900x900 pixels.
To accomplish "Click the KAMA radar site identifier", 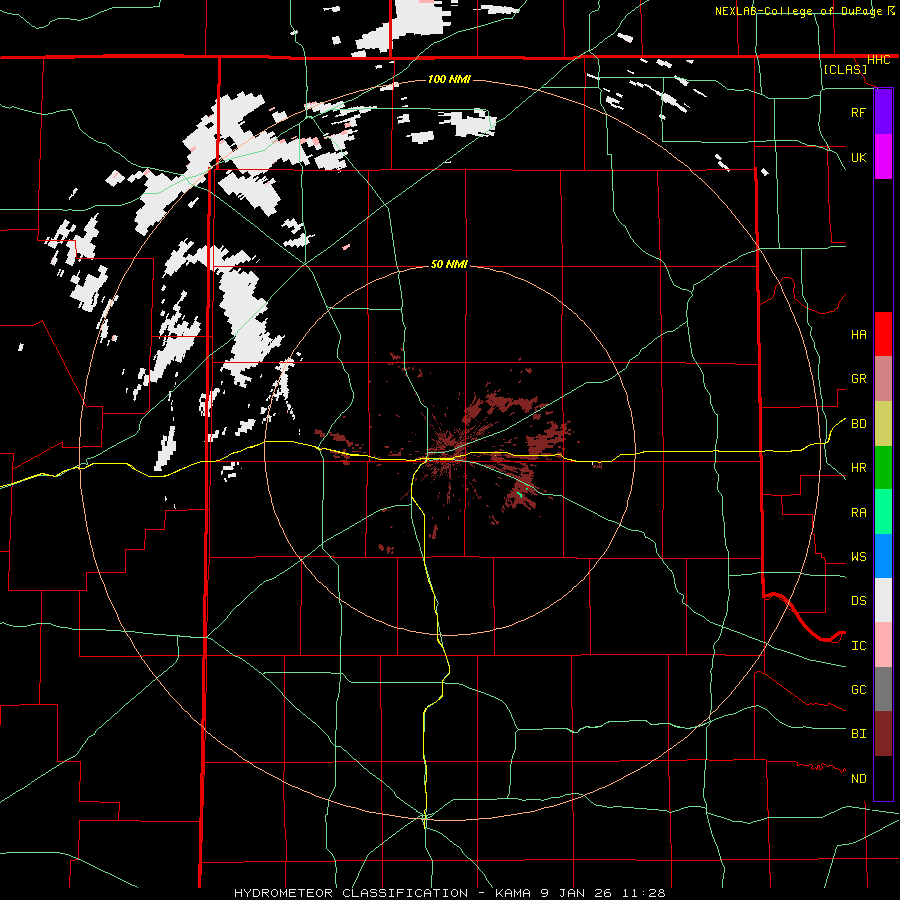I will coord(513,893).
